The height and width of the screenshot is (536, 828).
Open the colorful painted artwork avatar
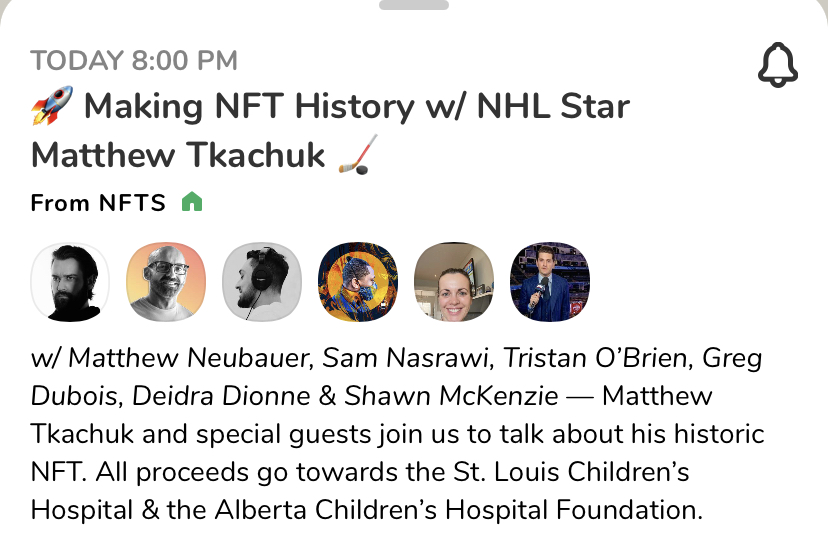coord(358,284)
